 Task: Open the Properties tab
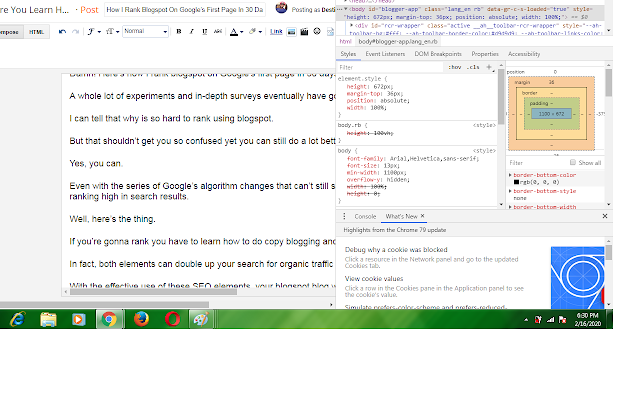point(485,54)
